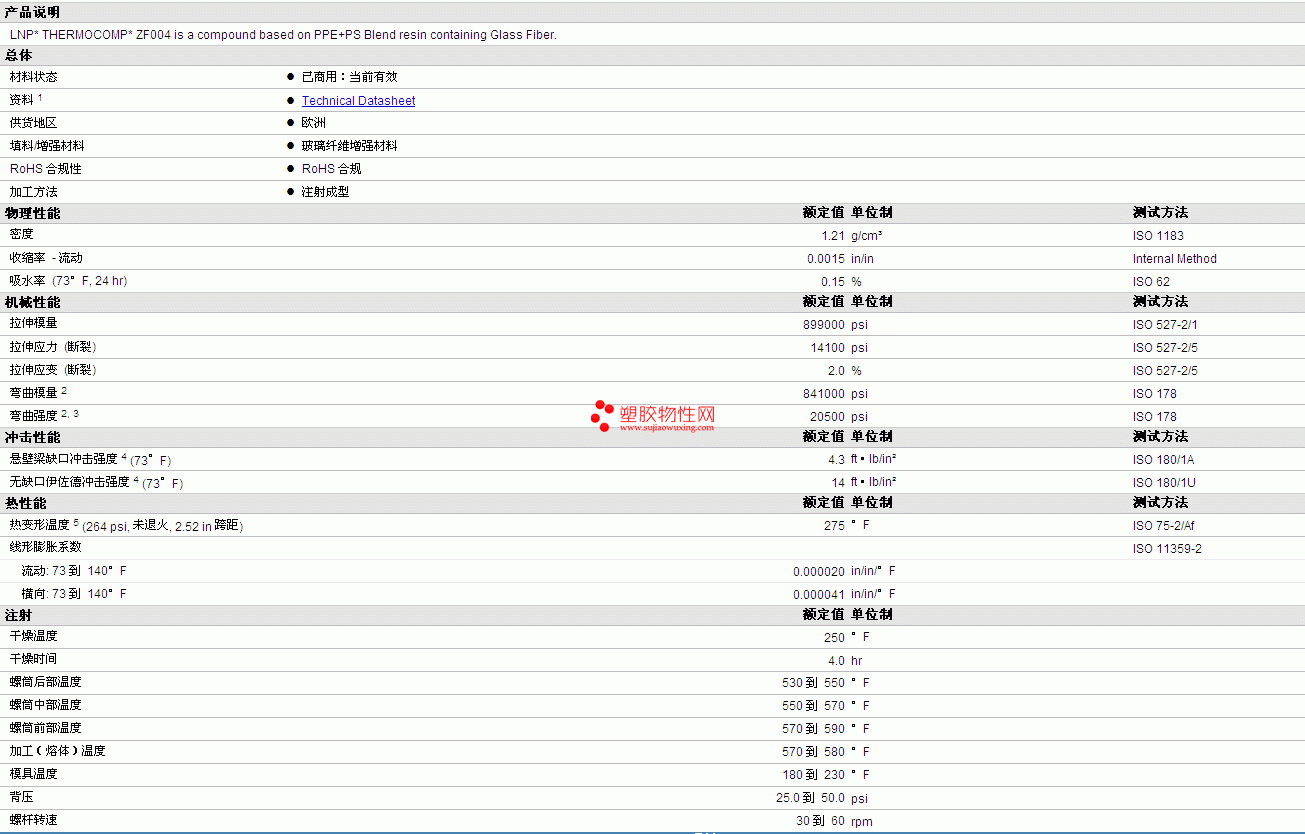The height and width of the screenshot is (834, 1305).
Task: Select the flexural modulus value 841000
Action: coord(824,394)
